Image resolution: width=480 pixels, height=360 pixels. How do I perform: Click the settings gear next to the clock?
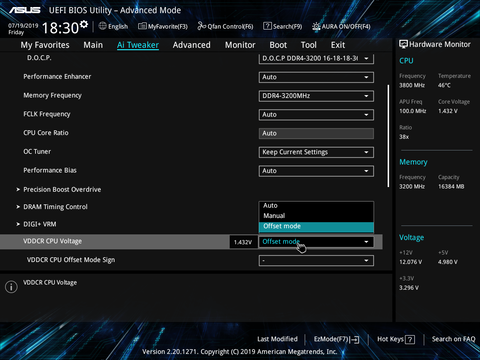[84, 24]
